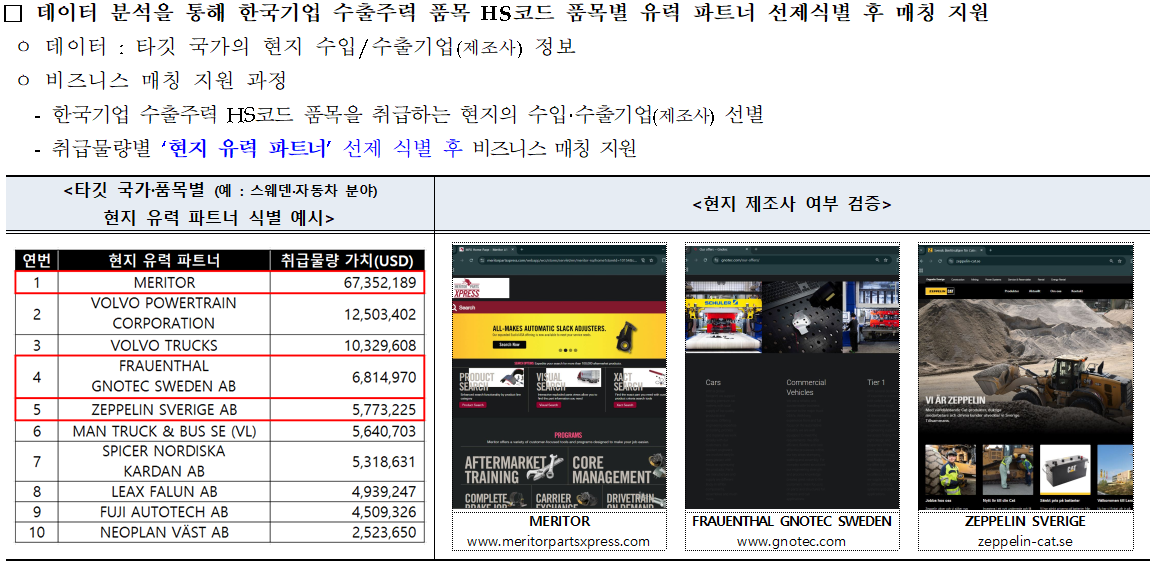Image resolution: width=1157 pixels, height=569 pixels.
Task: Click 'Cars' heading on Gnotec page
Action: (713, 382)
